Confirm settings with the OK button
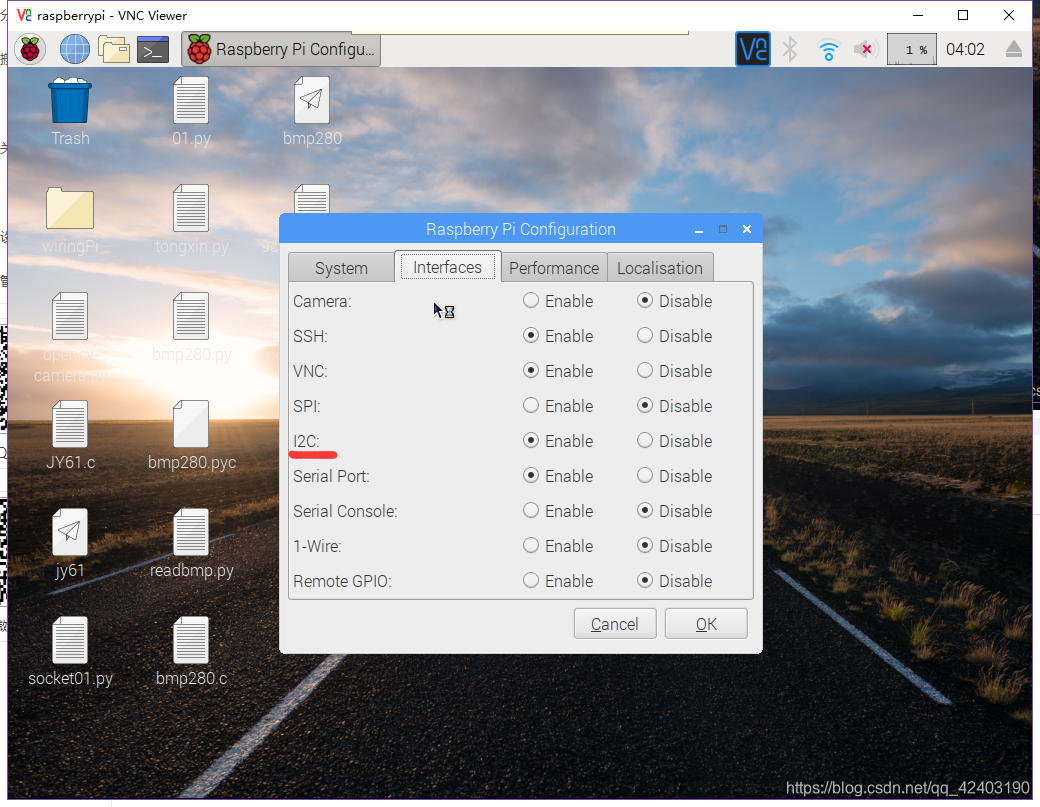The image size is (1040, 807). (706, 624)
